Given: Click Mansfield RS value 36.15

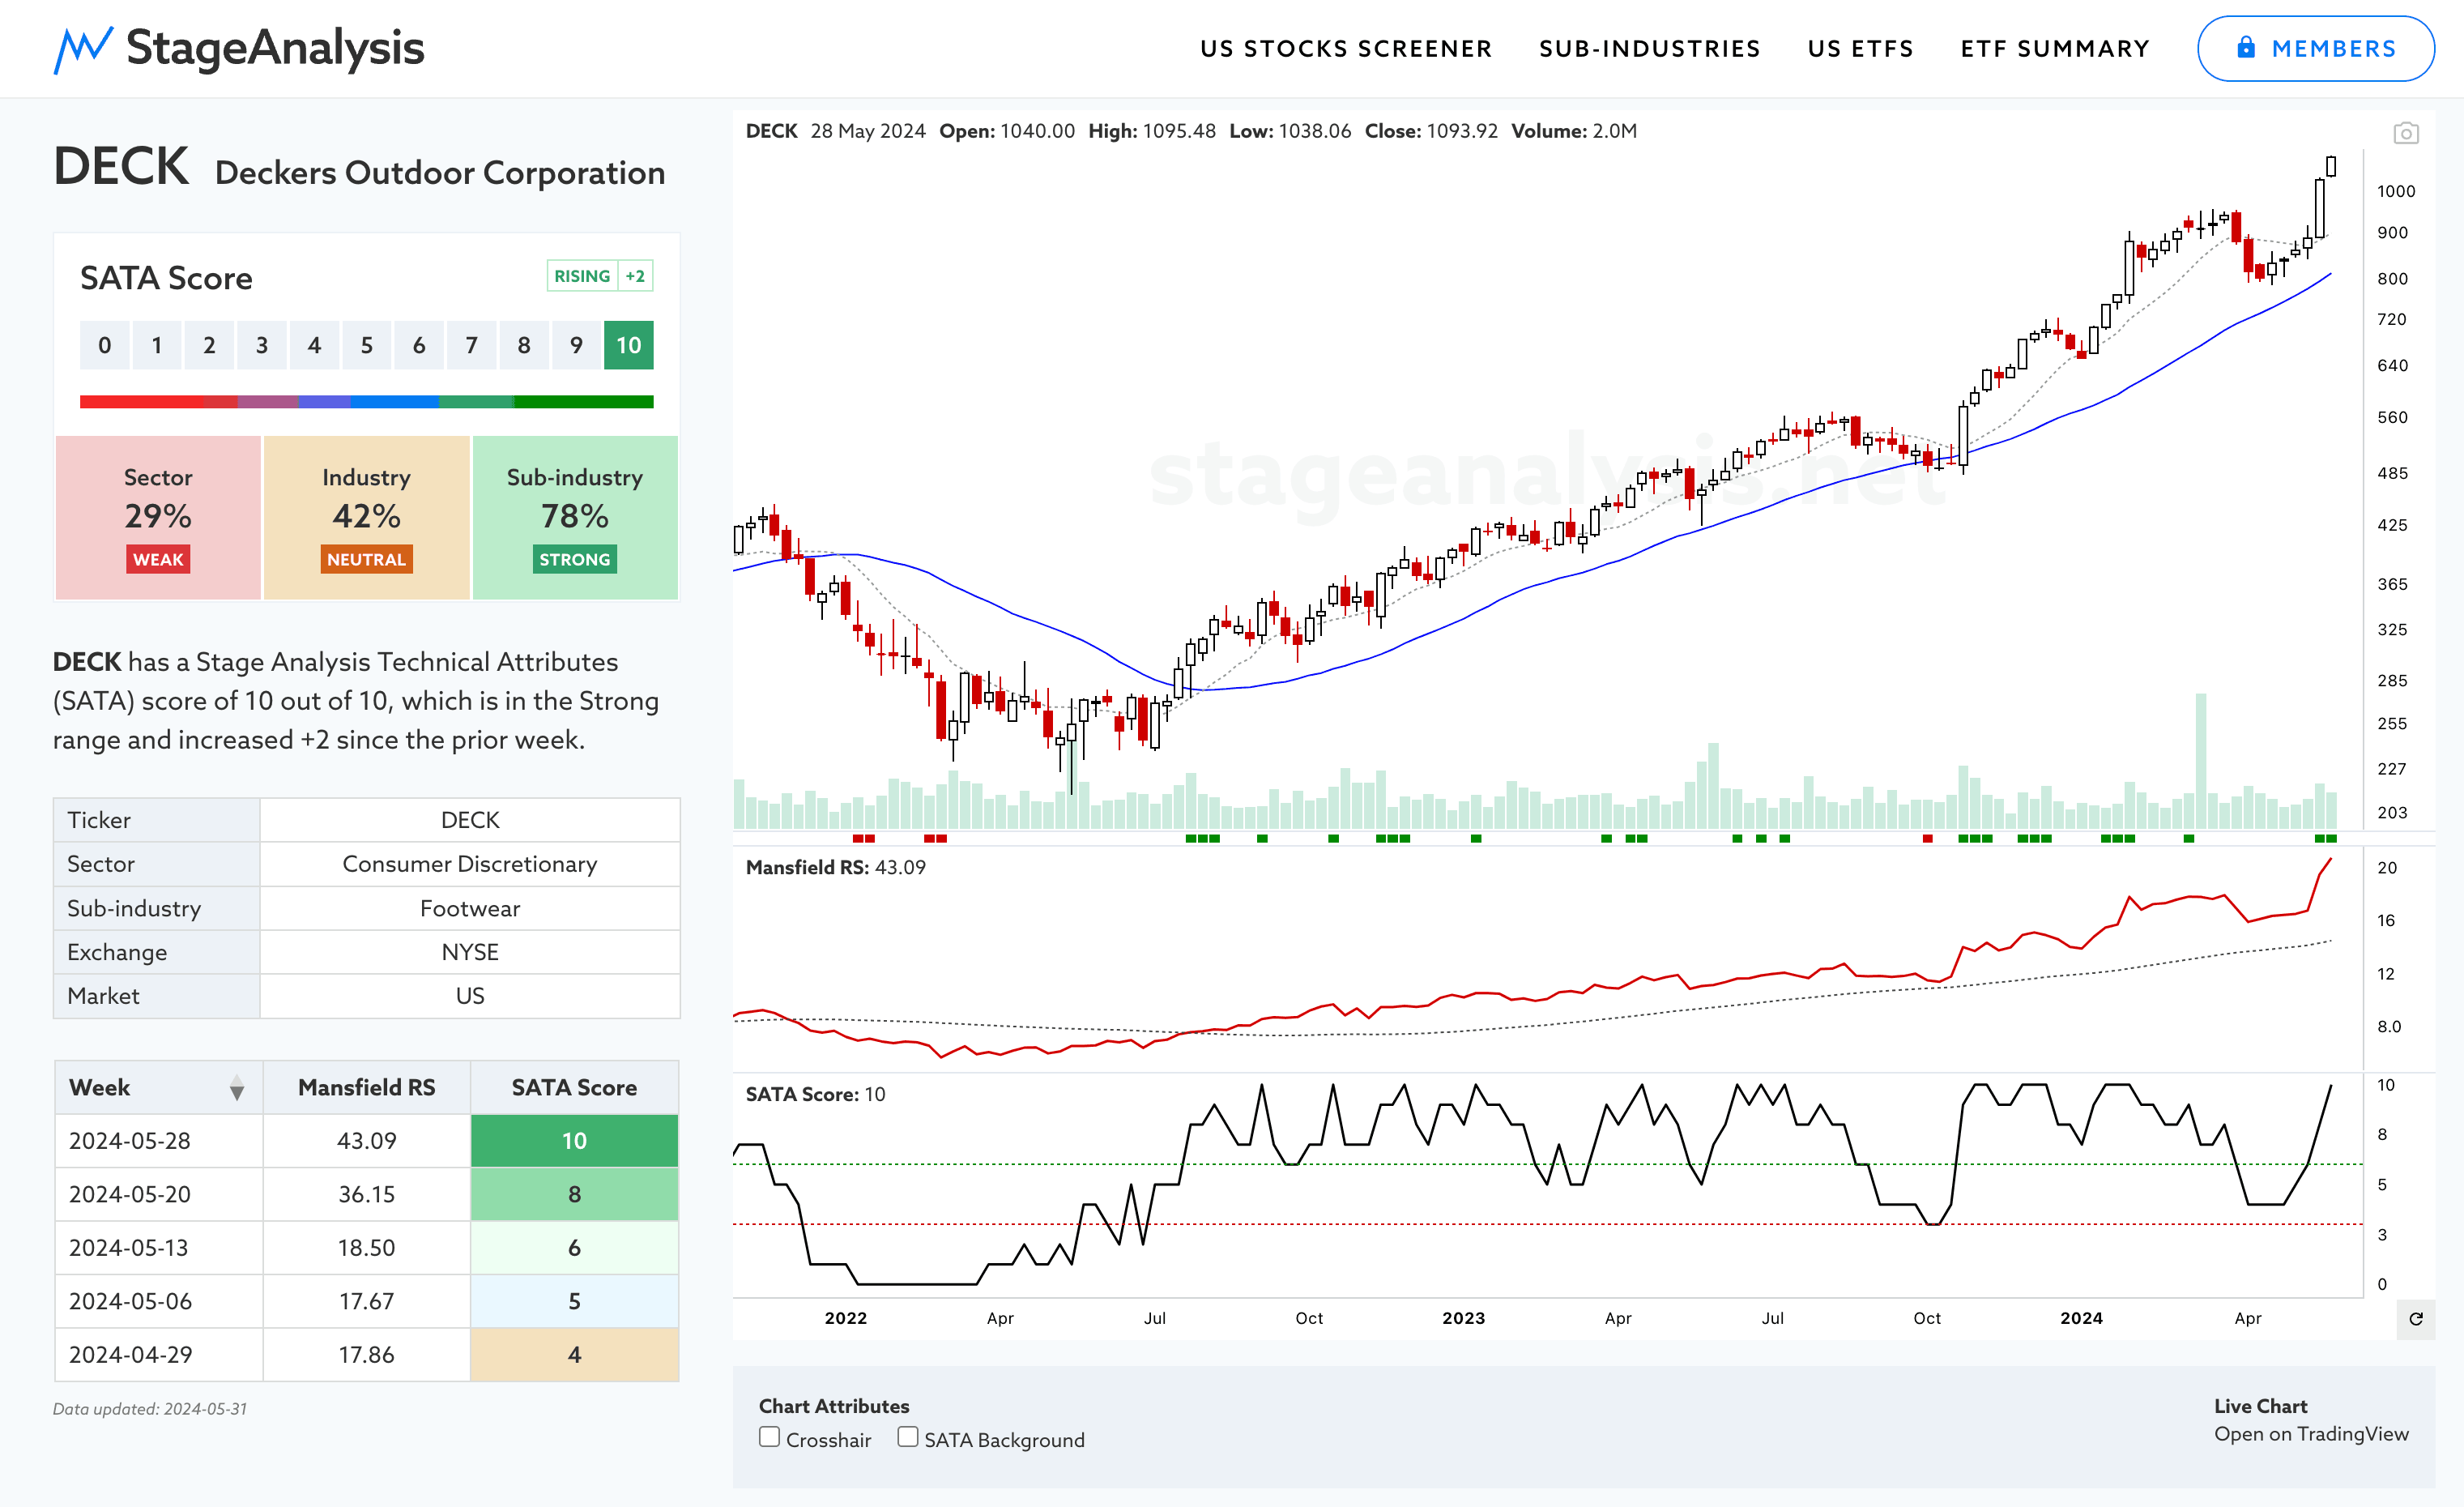Looking at the screenshot, I should (x=366, y=1194).
